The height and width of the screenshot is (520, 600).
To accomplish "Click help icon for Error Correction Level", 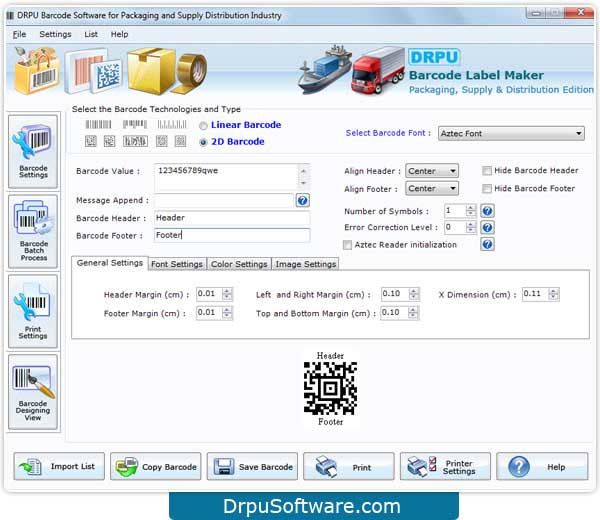I will (487, 228).
